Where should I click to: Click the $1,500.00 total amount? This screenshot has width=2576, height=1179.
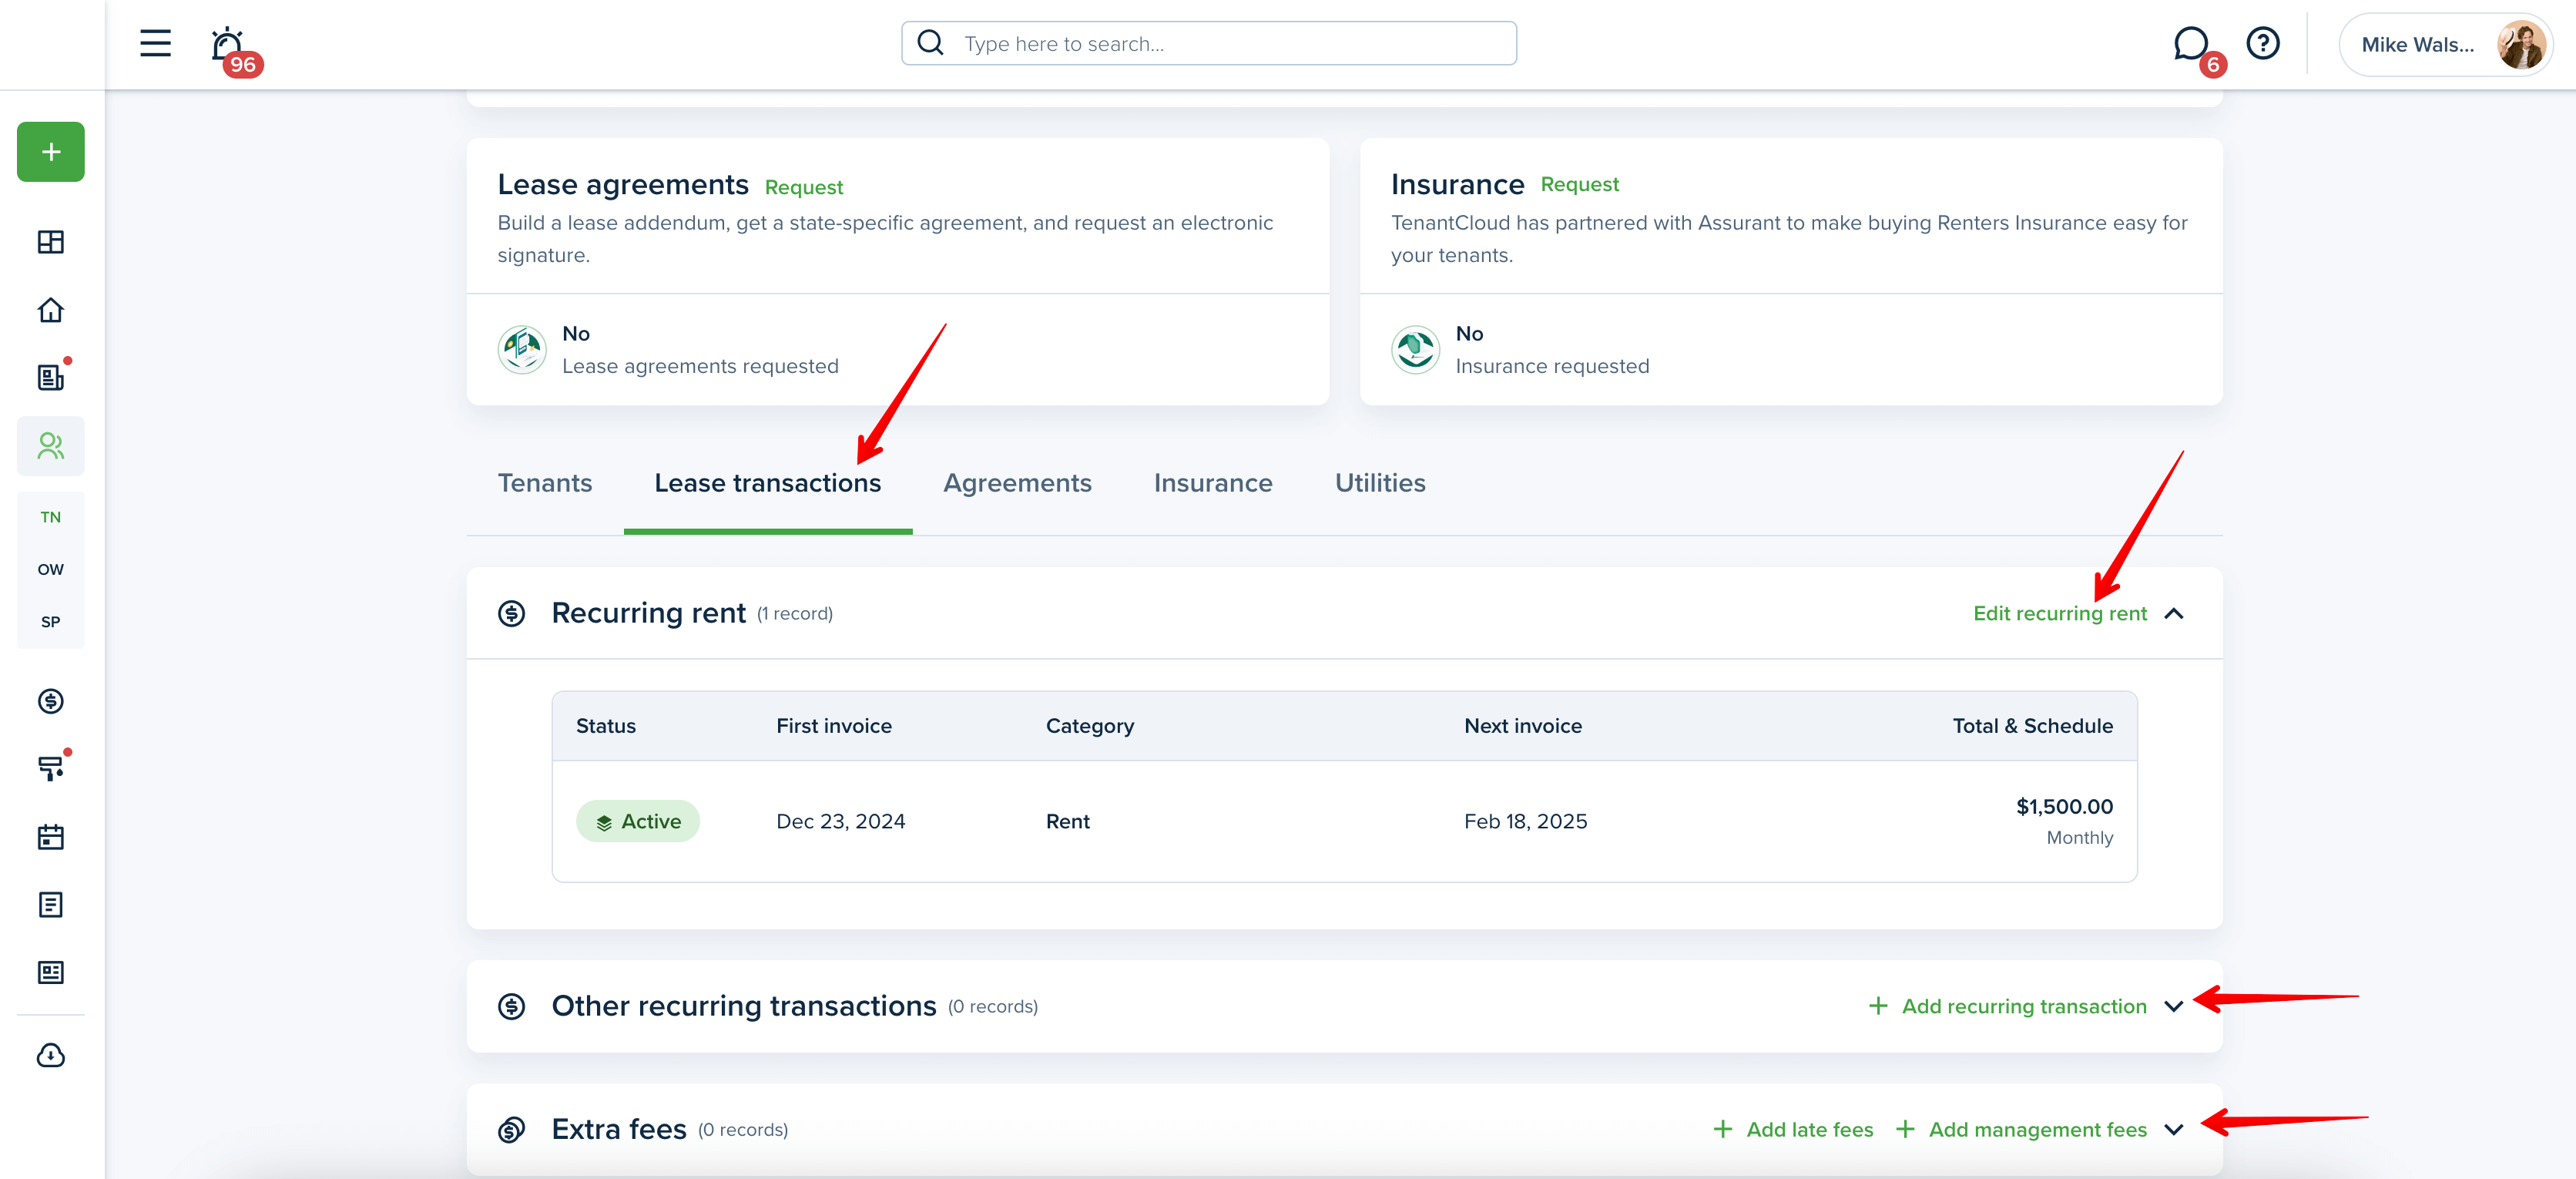coord(2065,807)
